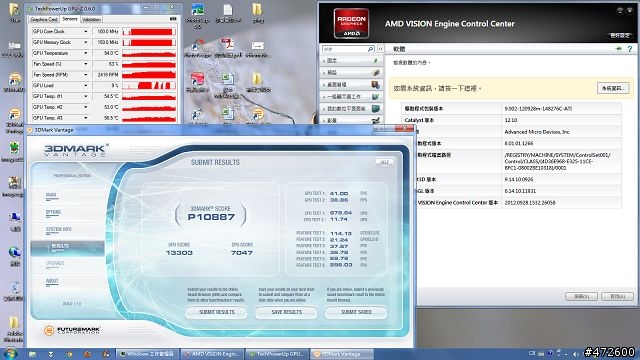Select ABOUT in 3DMark Vantage sidebar
The width and height of the screenshot is (640, 360).
point(52,281)
